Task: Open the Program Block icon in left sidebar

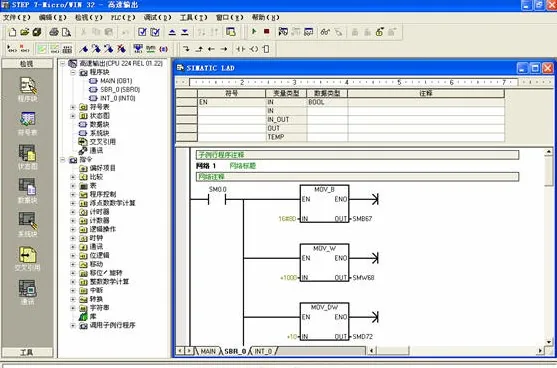Action: point(27,89)
